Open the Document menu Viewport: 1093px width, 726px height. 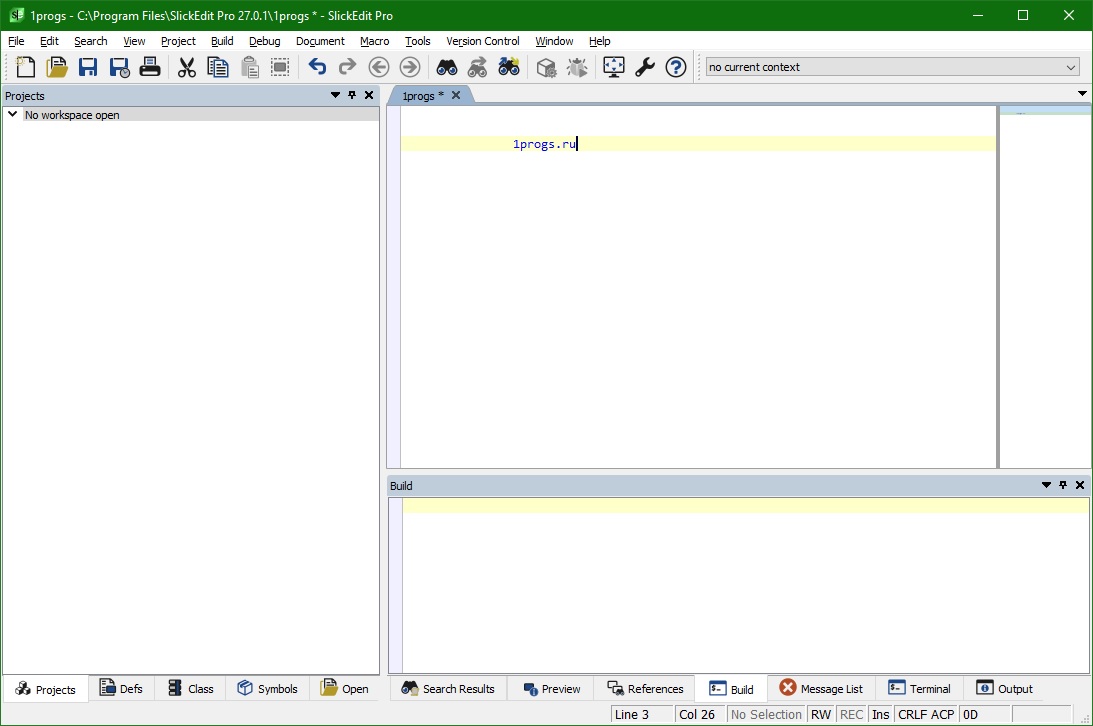[320, 41]
